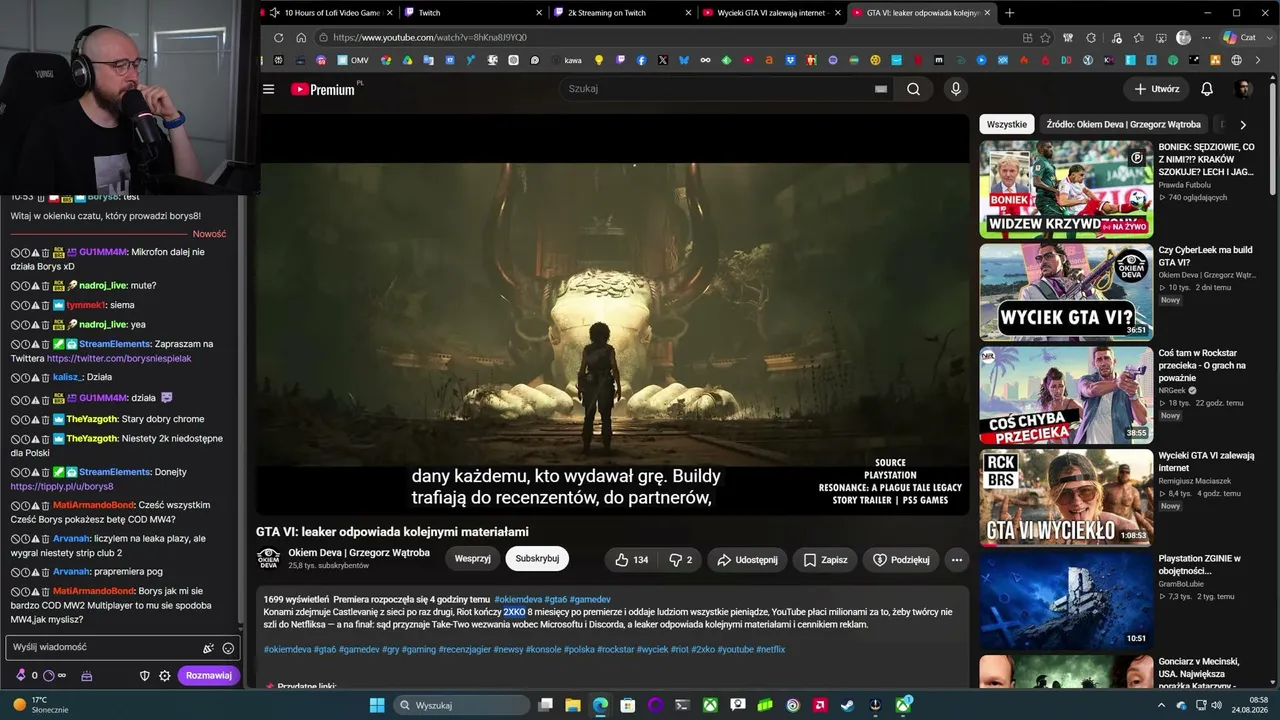Show more filter chips with right arrow
The height and width of the screenshot is (720, 1280).
click(x=1243, y=125)
